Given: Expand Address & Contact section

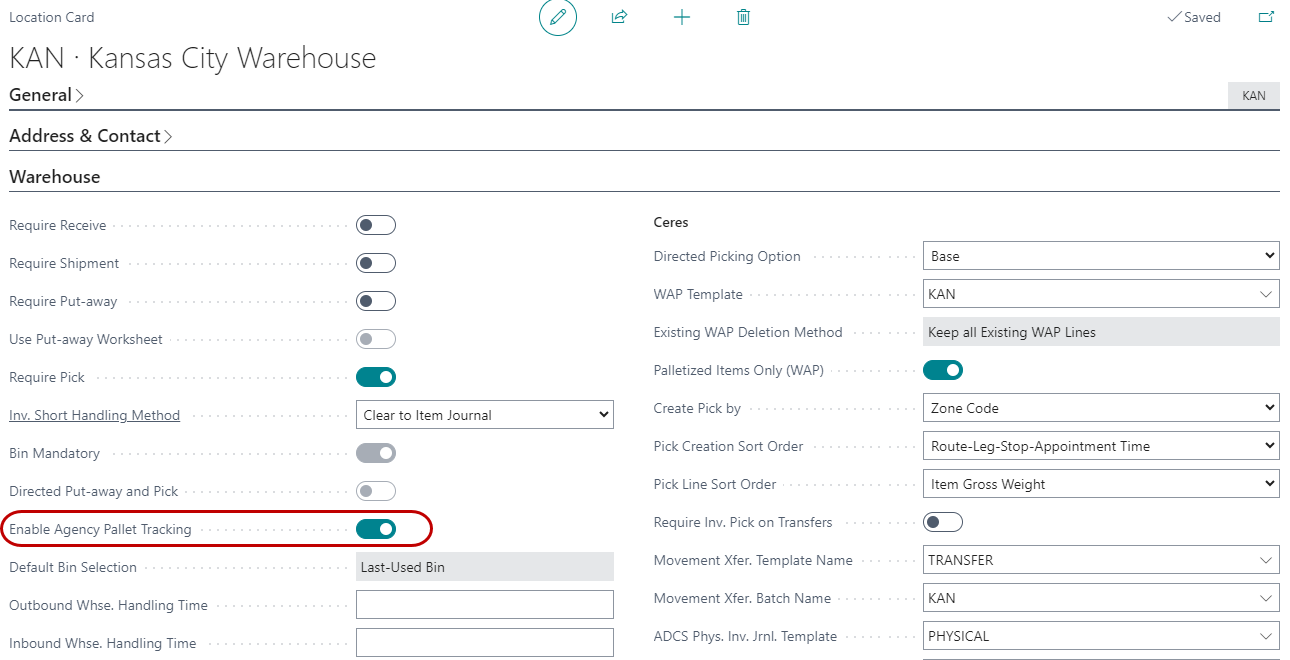Looking at the screenshot, I should pos(90,136).
